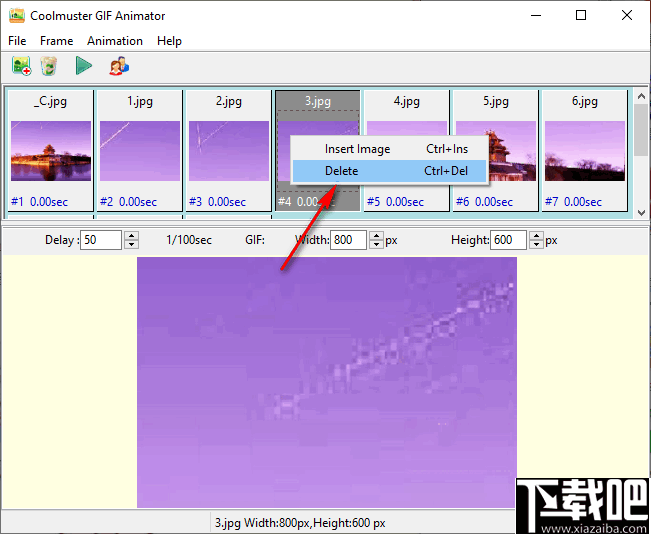Open the Frame menu

pyautogui.click(x=56, y=41)
